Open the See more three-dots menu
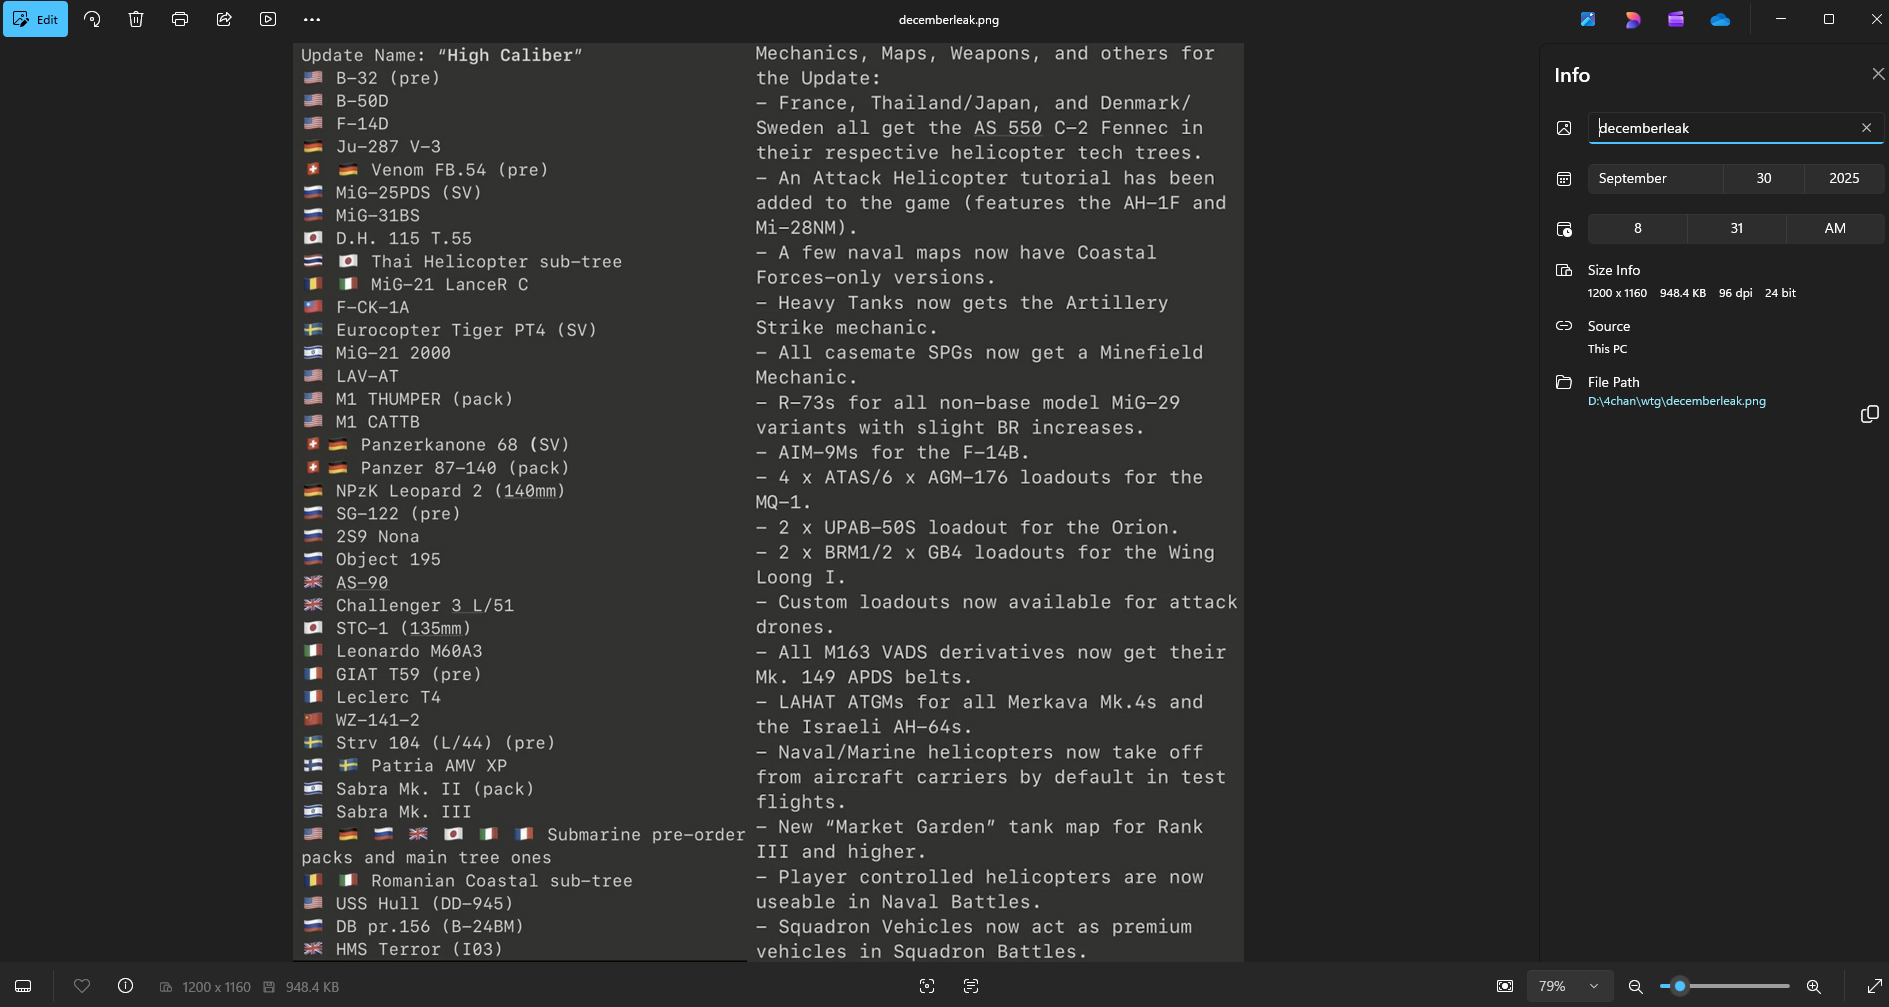The width and height of the screenshot is (1889, 1007). 312,19
